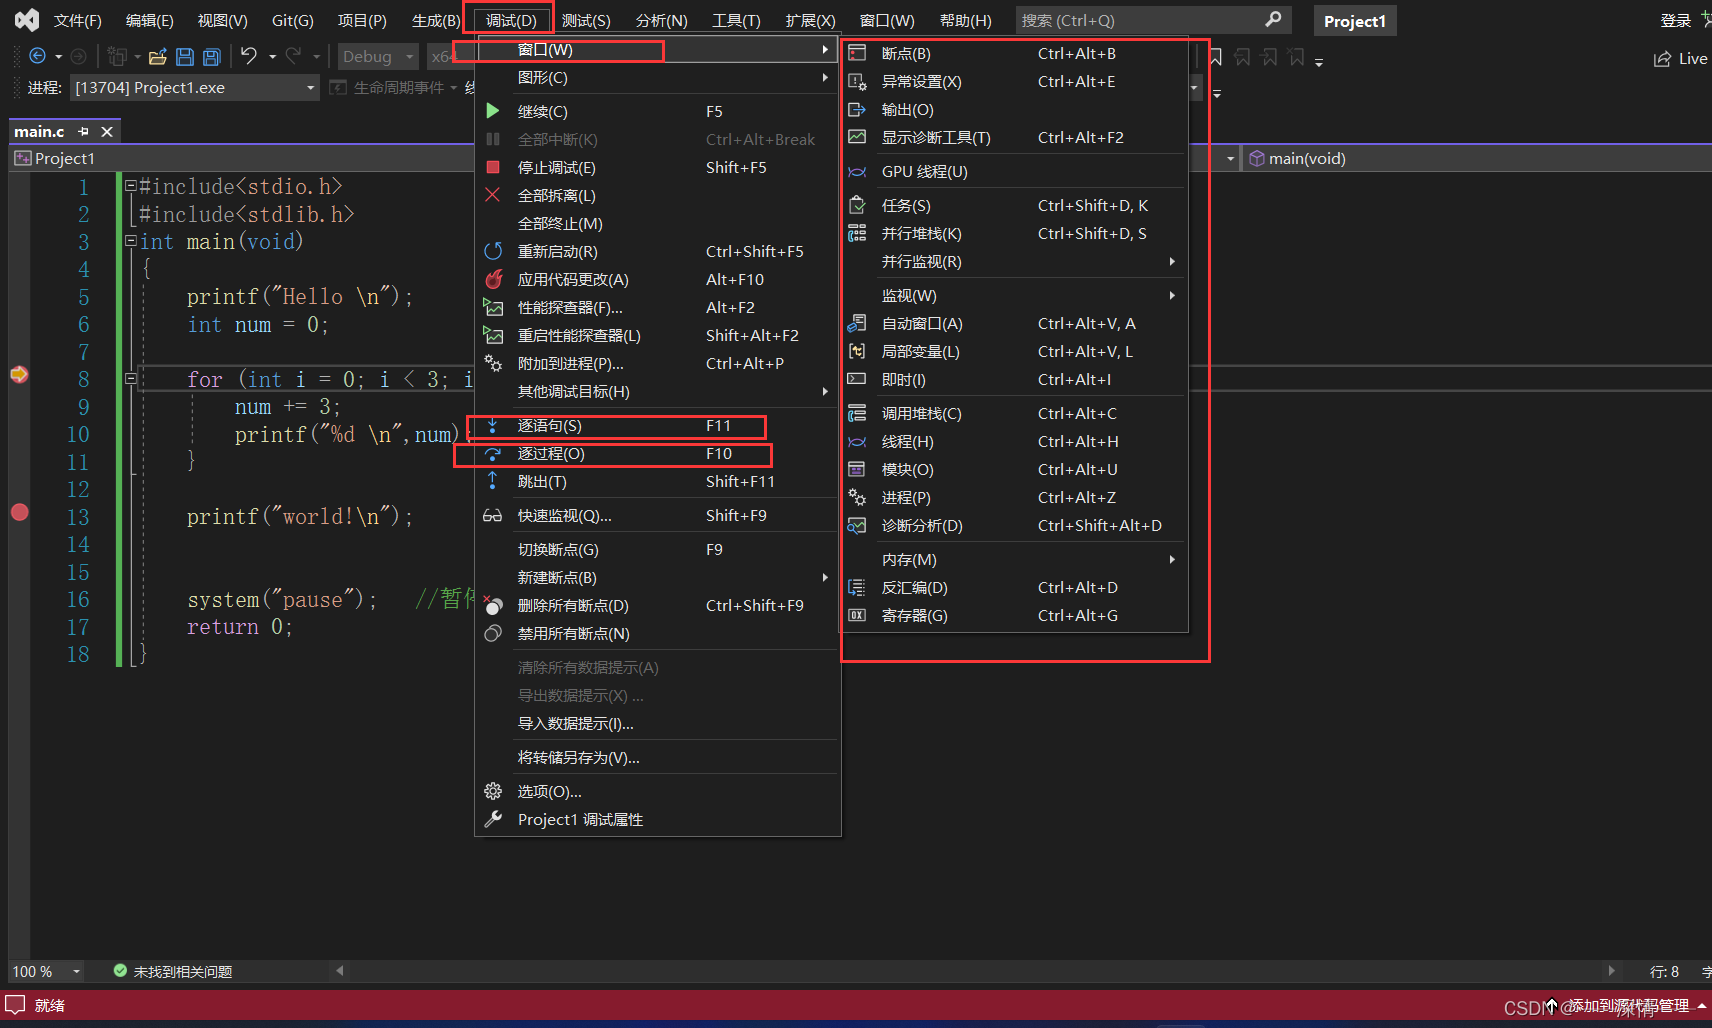Open Modules (模块) window

1015,470
